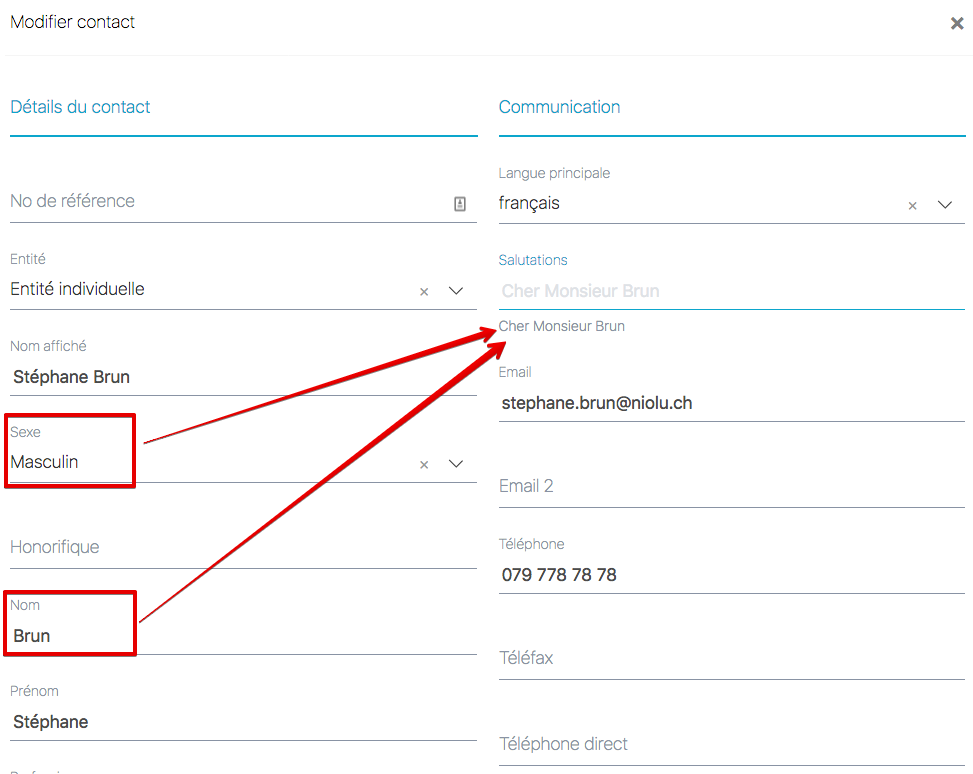
Task: Edit the Téléphone number field
Action: [730, 575]
